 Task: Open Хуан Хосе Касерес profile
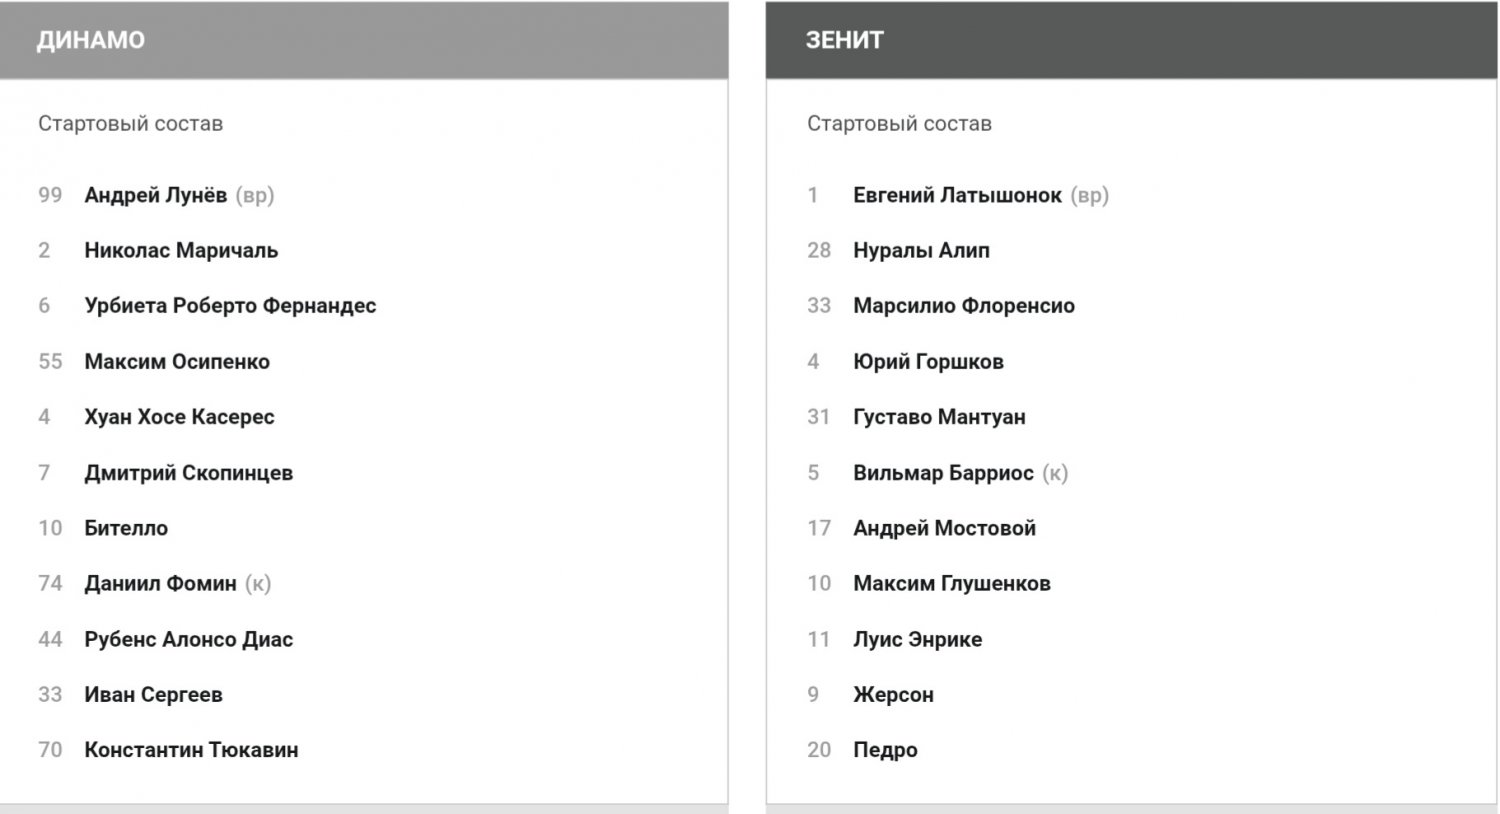(179, 417)
